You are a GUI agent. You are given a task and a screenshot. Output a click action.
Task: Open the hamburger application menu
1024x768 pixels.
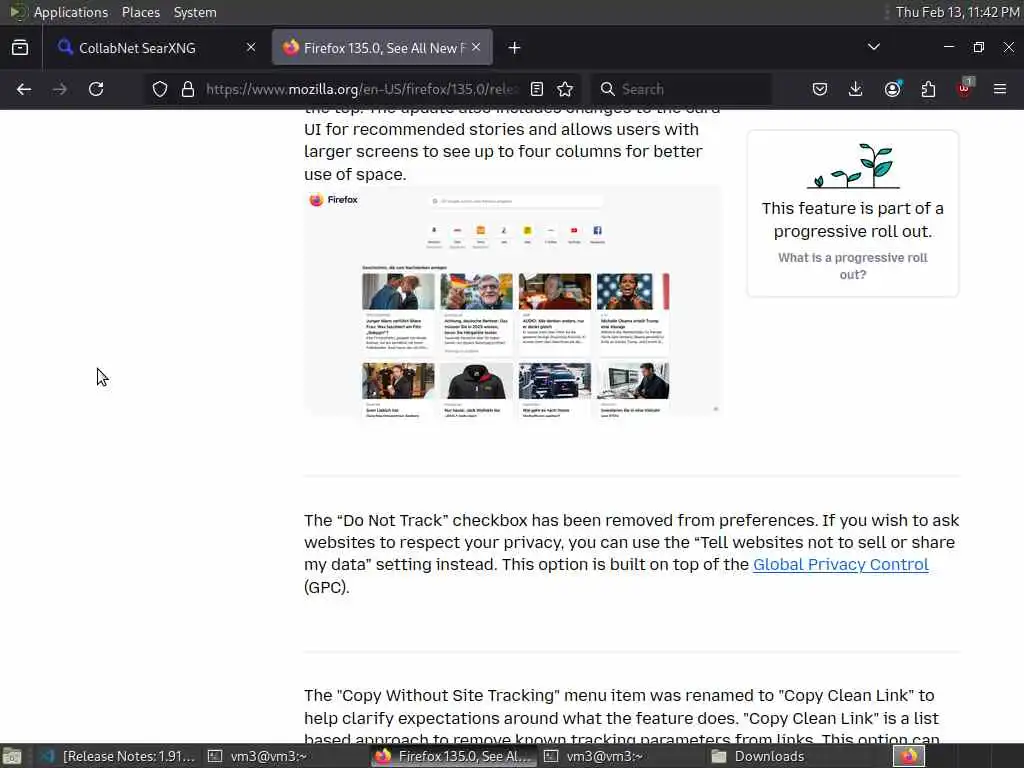[x=1000, y=89]
